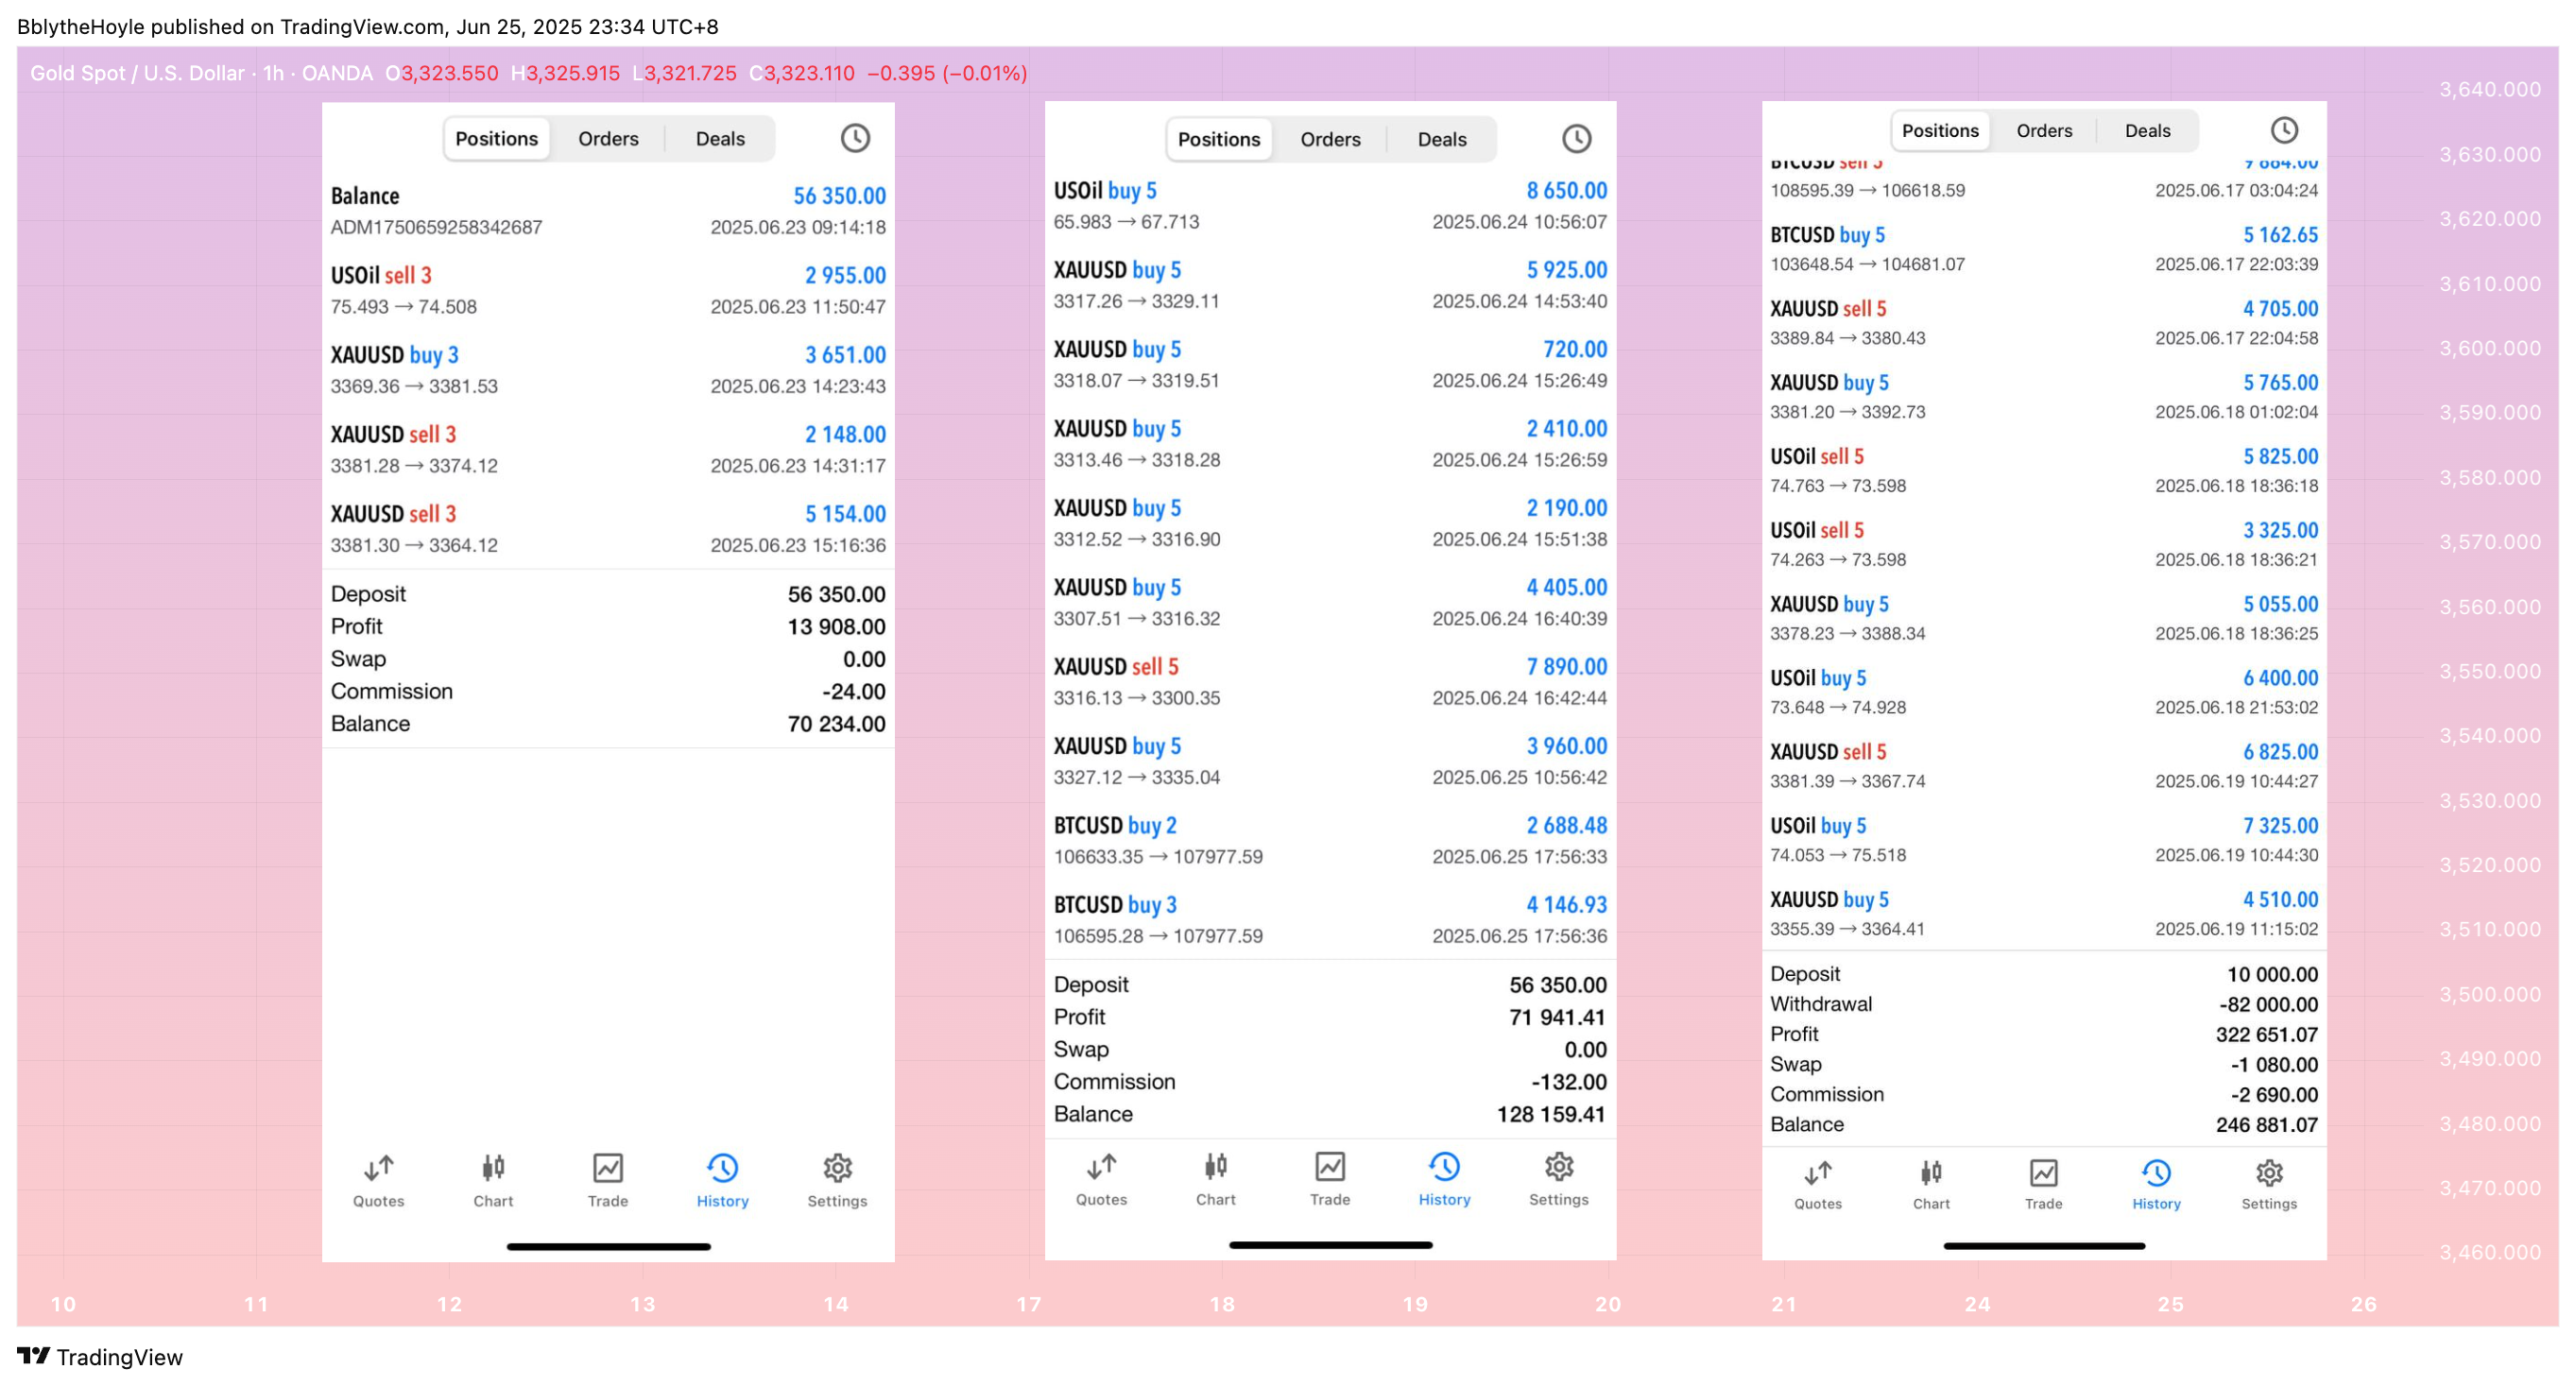Viewport: 2576px width, 1386px height.
Task: Open XAUUSD sell 3 row 2 148.00
Action: click(x=608, y=449)
